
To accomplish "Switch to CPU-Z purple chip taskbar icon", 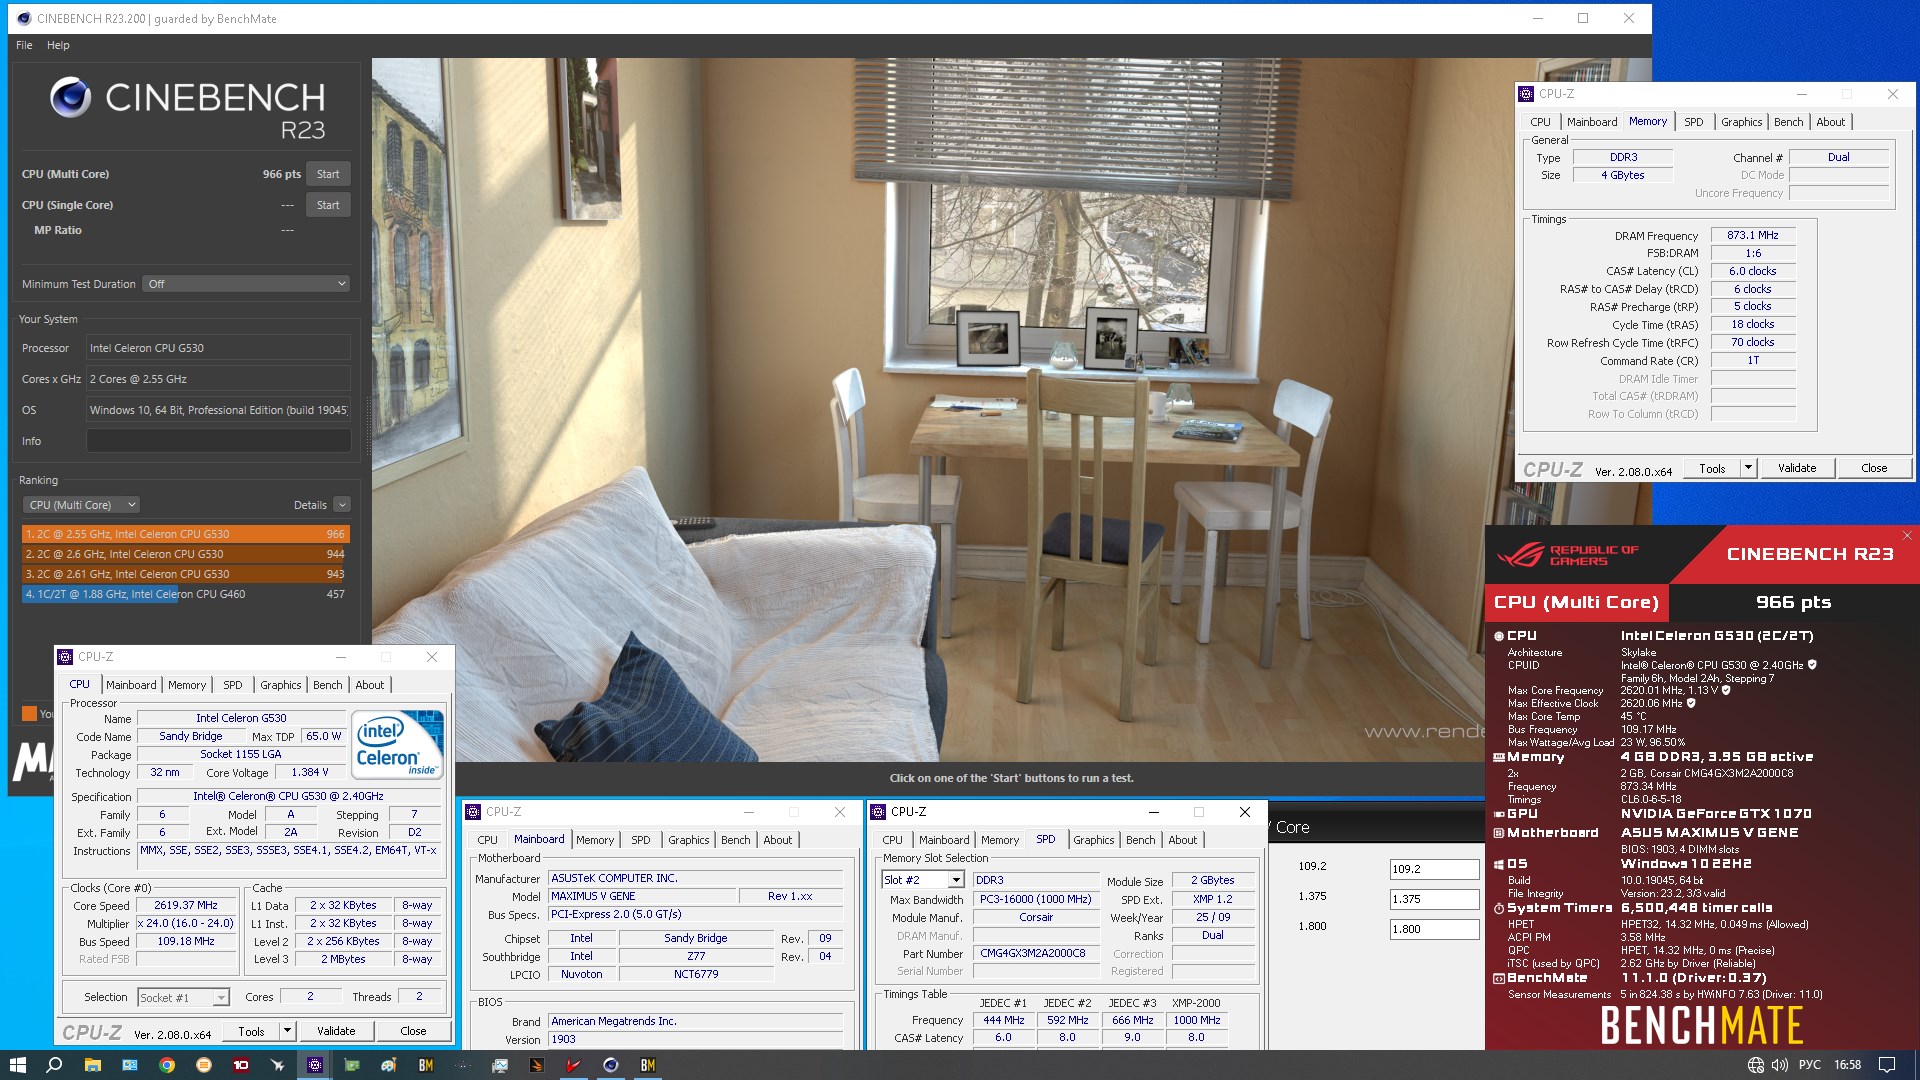I will 315,1065.
